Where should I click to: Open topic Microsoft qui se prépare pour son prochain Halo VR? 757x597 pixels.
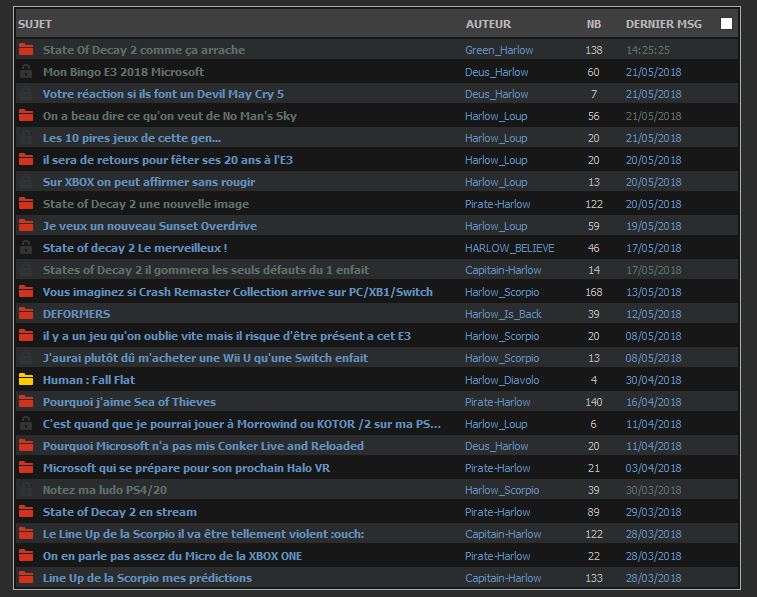point(186,468)
